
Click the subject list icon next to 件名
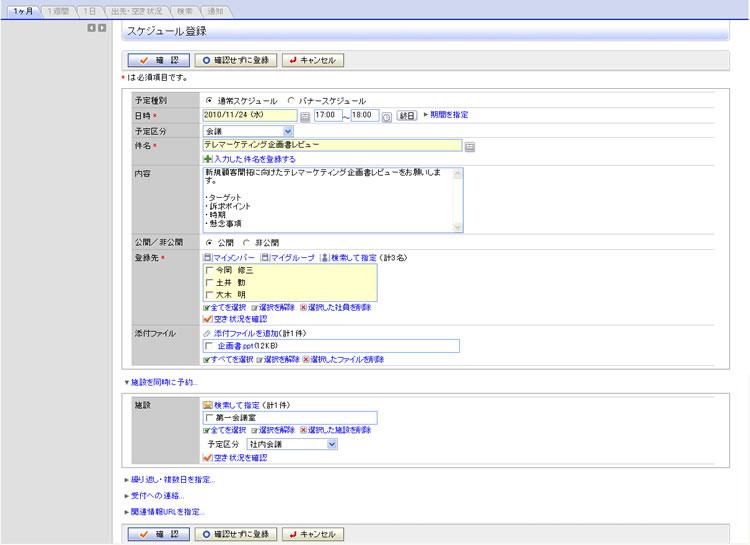(470, 147)
